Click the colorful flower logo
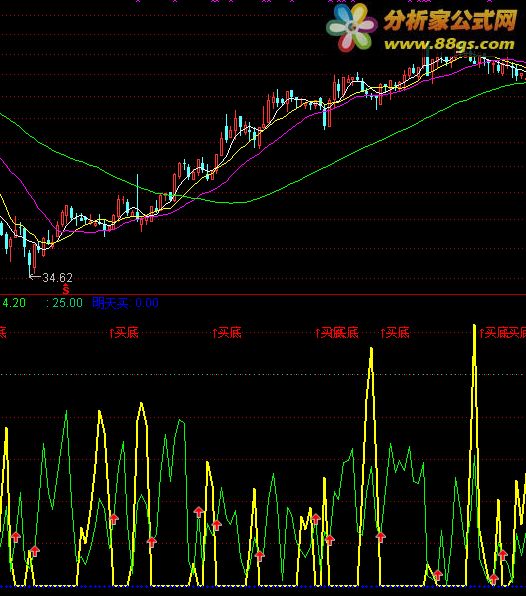The image size is (526, 596). 352,28
